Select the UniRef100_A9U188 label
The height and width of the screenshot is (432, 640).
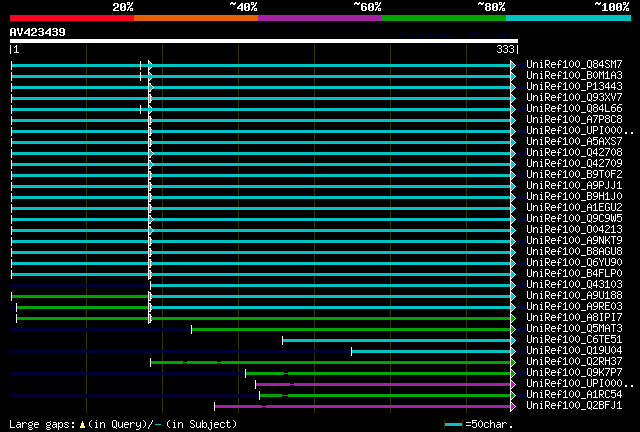point(574,296)
